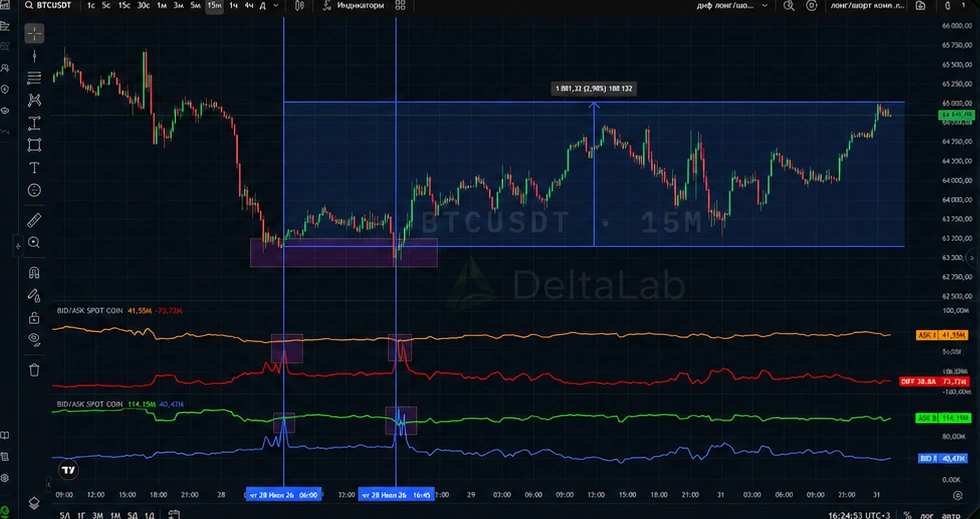Switch to the 30с timeframe

pos(143,6)
